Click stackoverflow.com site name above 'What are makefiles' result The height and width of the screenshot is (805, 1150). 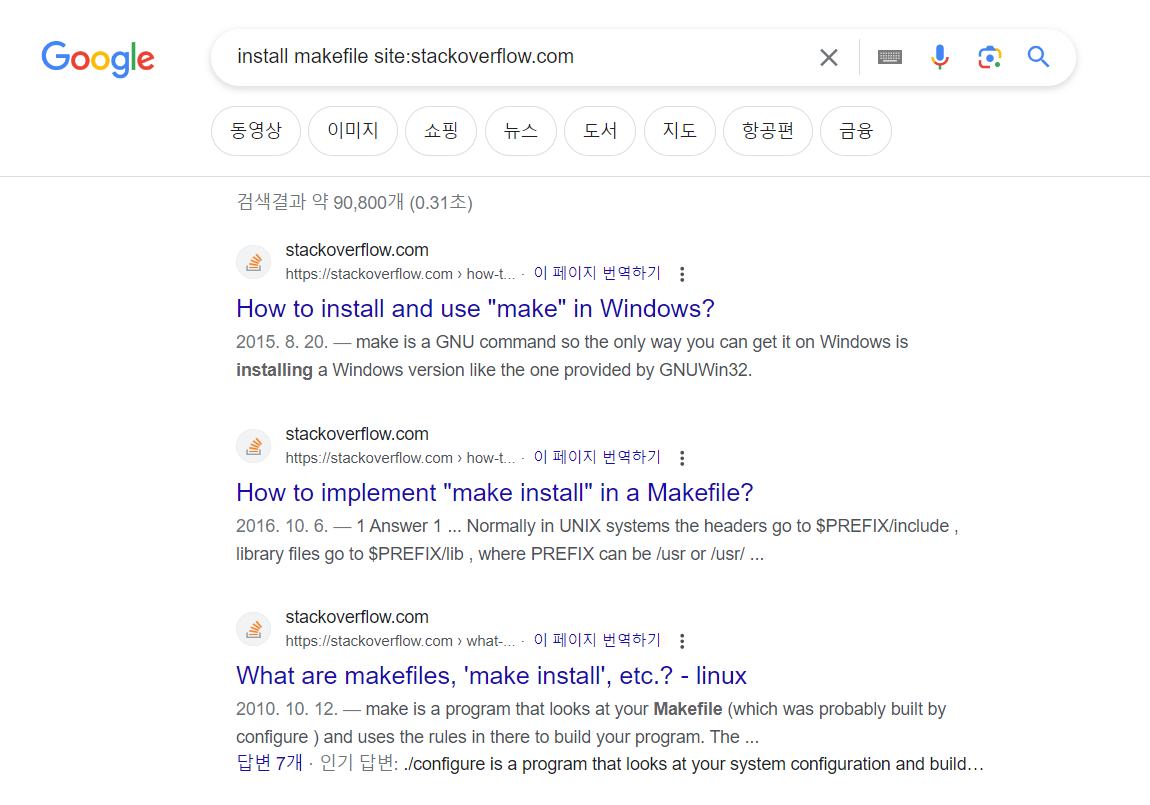click(357, 617)
